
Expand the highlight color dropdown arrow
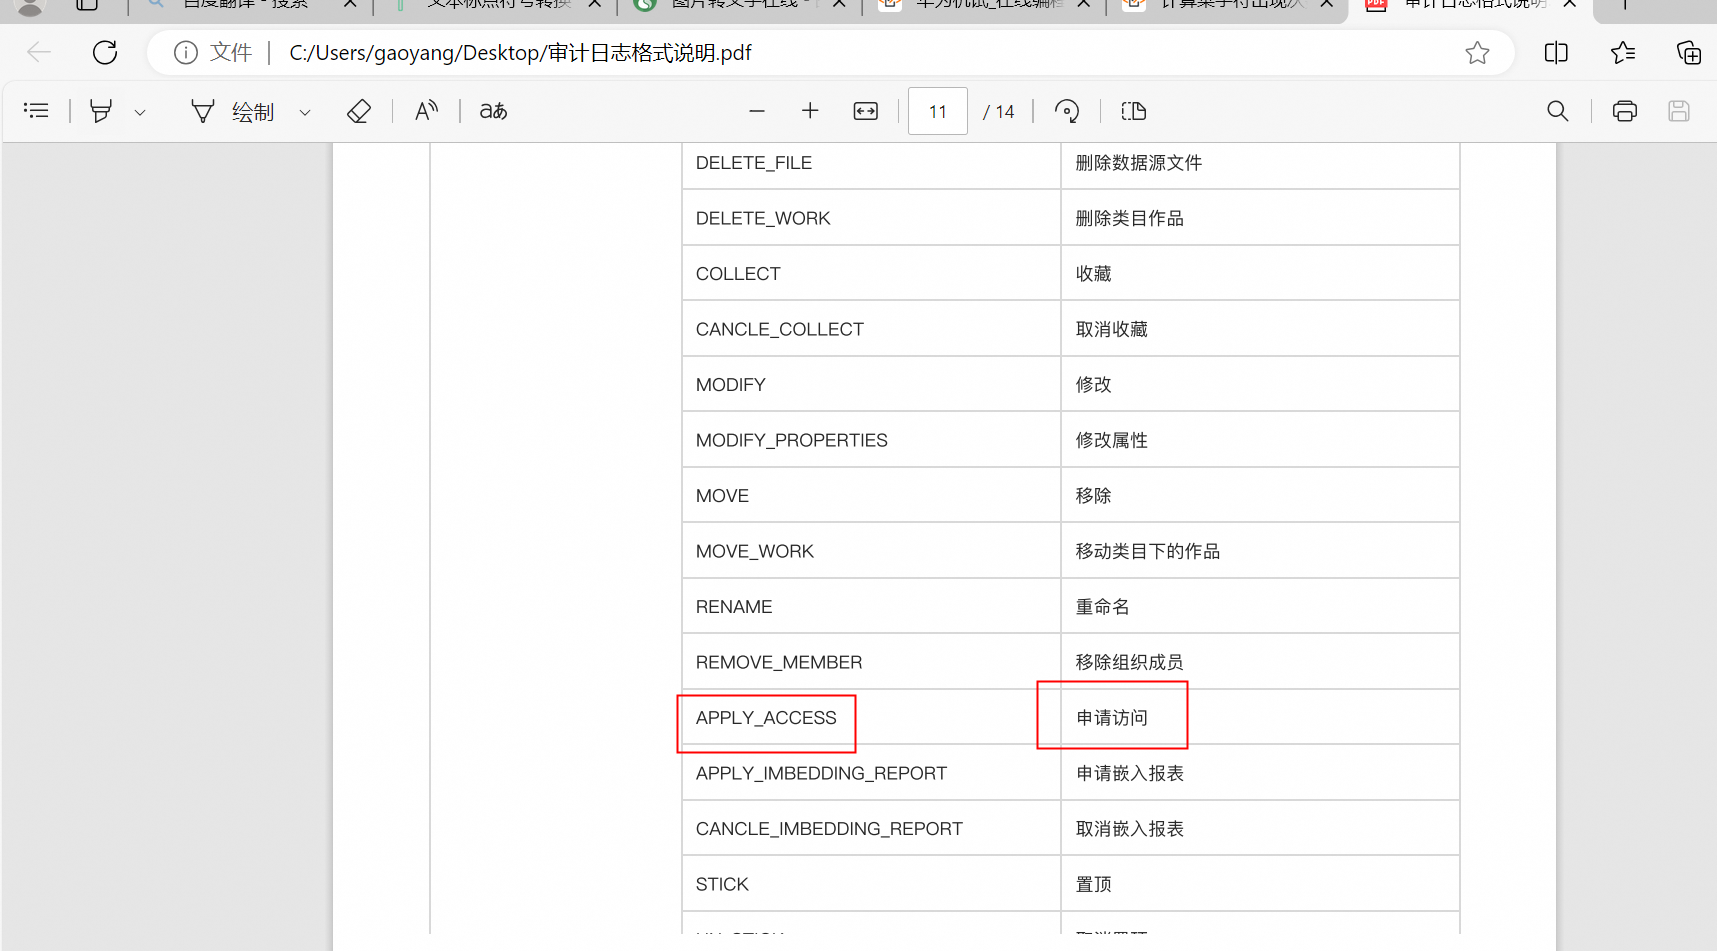click(140, 113)
